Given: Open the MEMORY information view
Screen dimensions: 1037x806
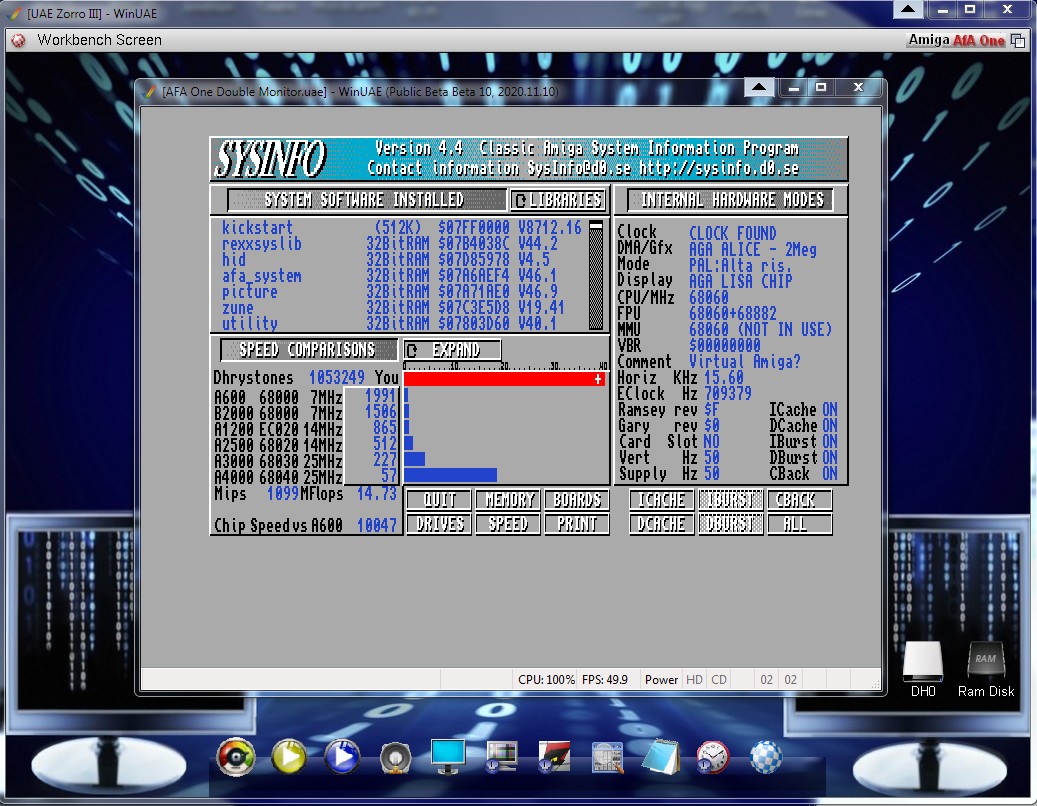Looking at the screenshot, I should [507, 500].
